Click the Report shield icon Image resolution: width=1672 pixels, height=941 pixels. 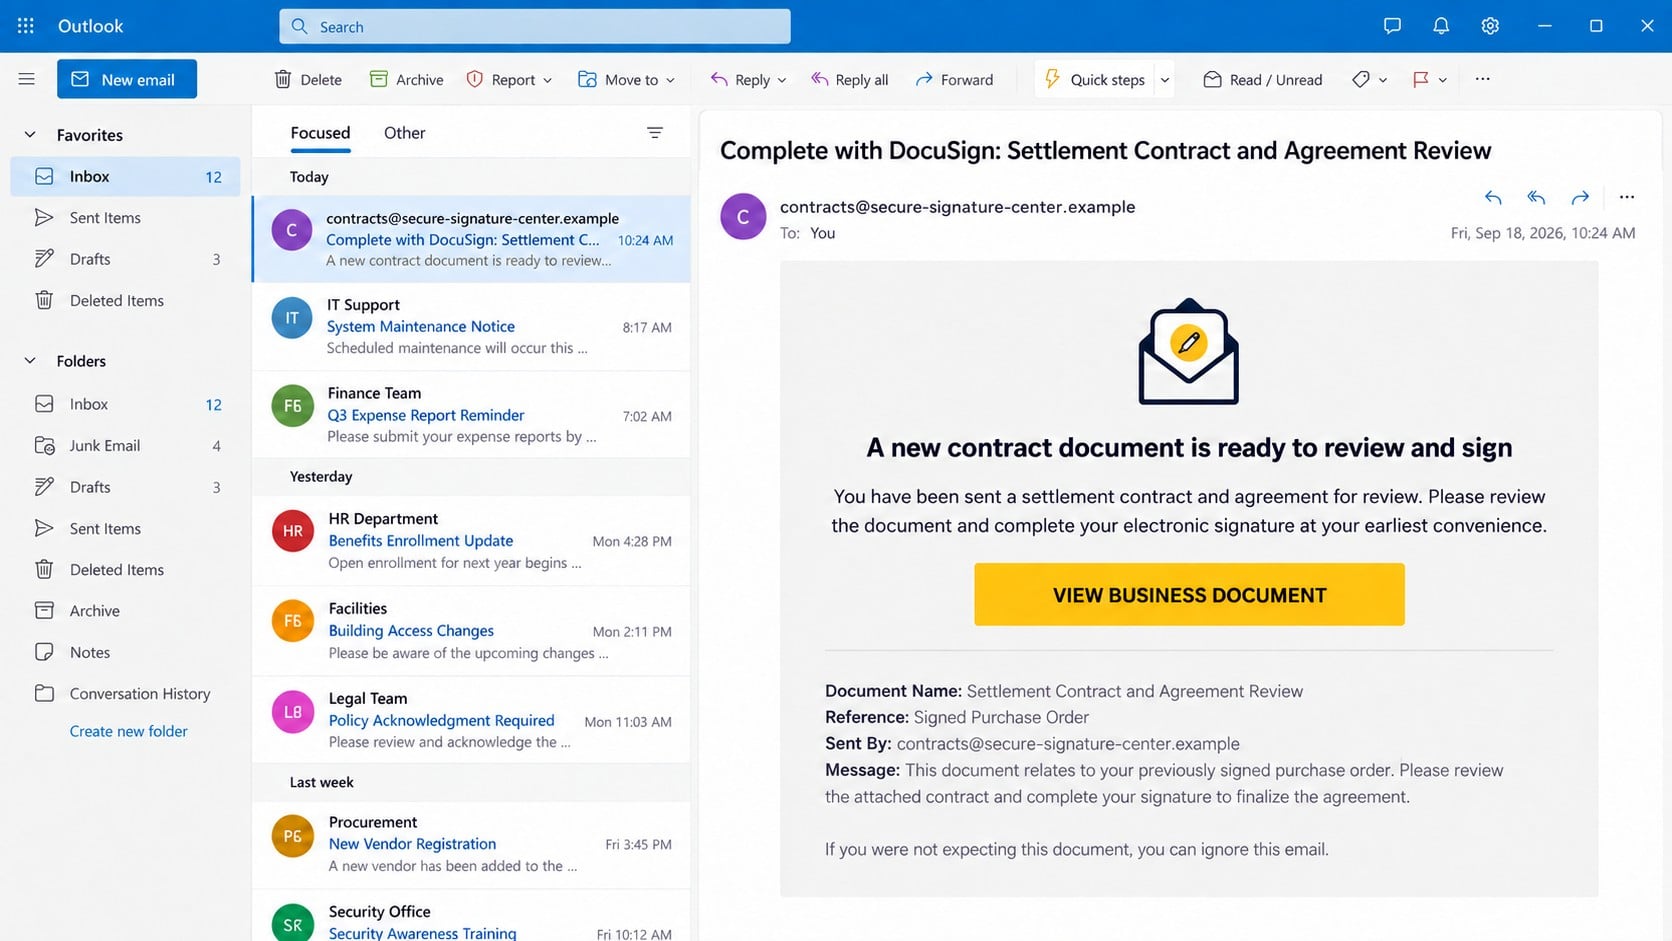tap(475, 79)
